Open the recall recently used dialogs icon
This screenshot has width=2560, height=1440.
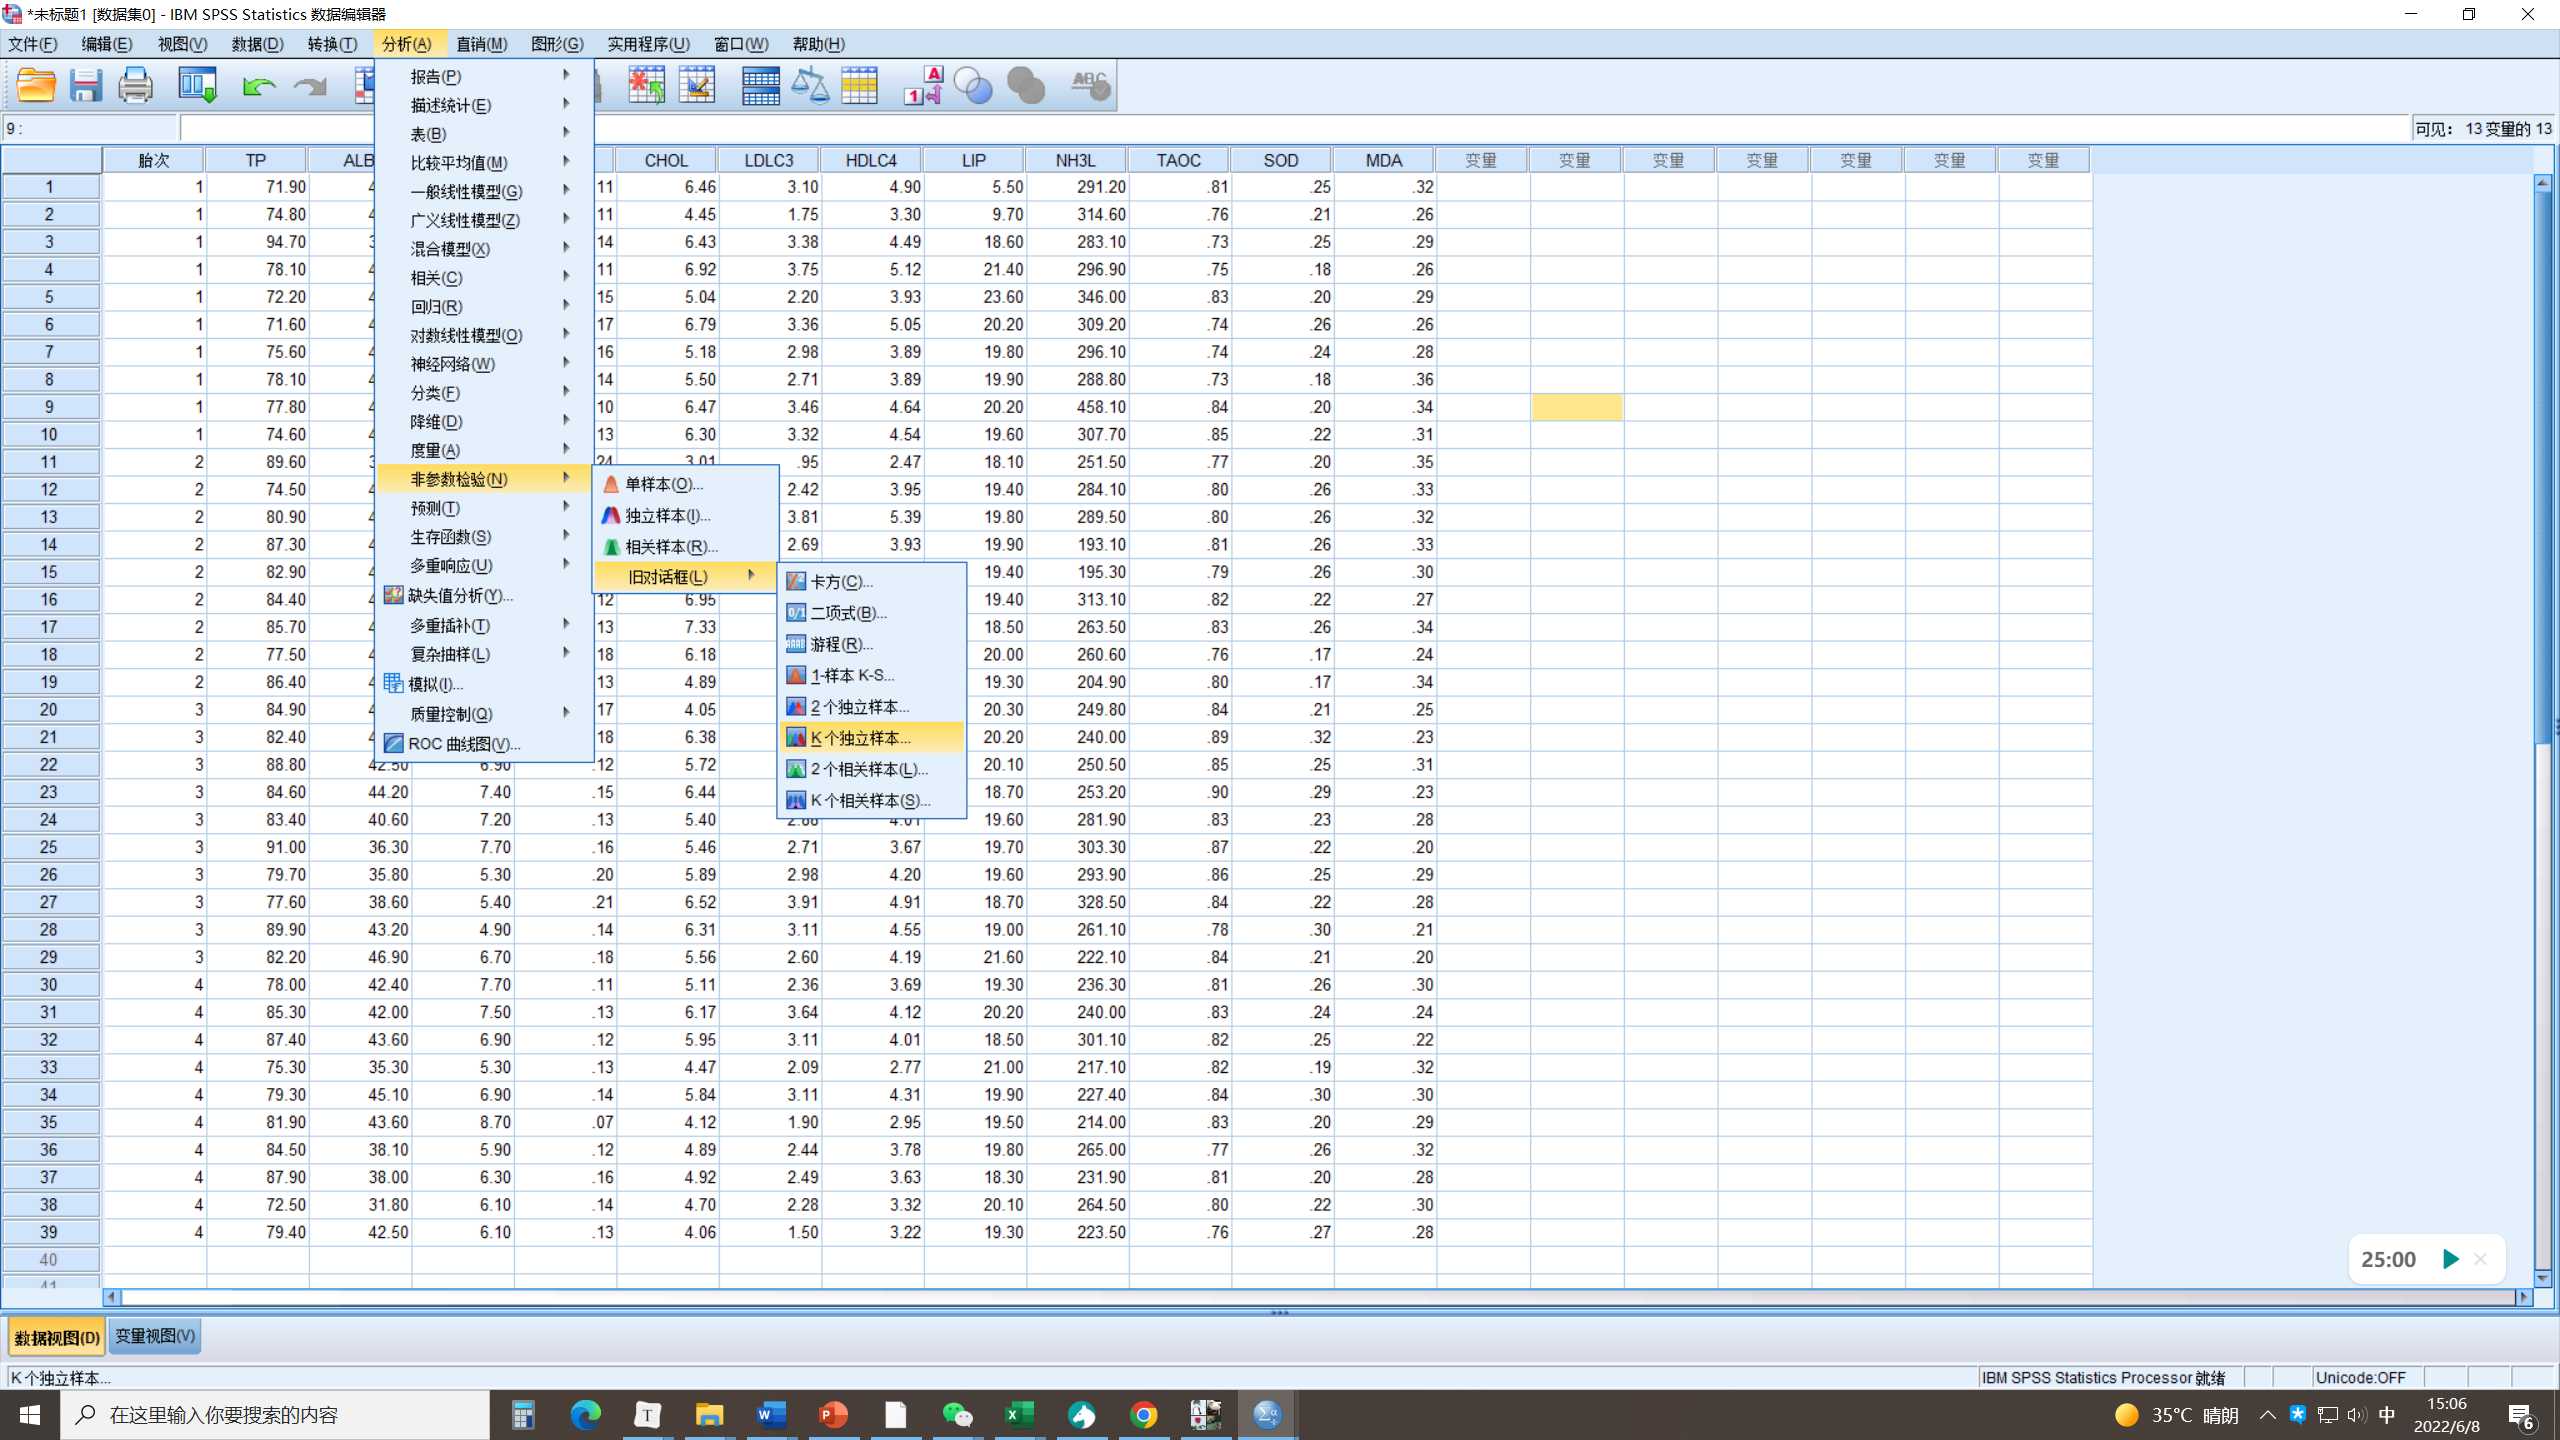[x=197, y=86]
